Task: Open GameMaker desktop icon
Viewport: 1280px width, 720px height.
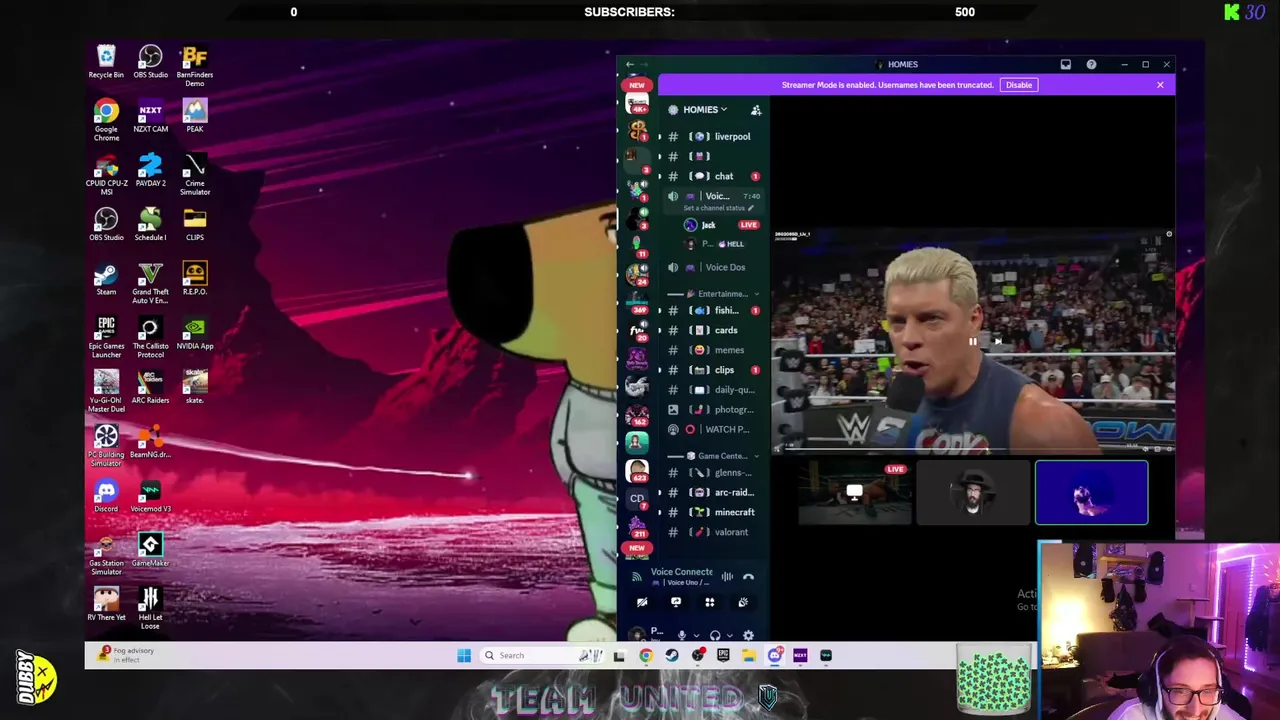Action: coord(150,549)
